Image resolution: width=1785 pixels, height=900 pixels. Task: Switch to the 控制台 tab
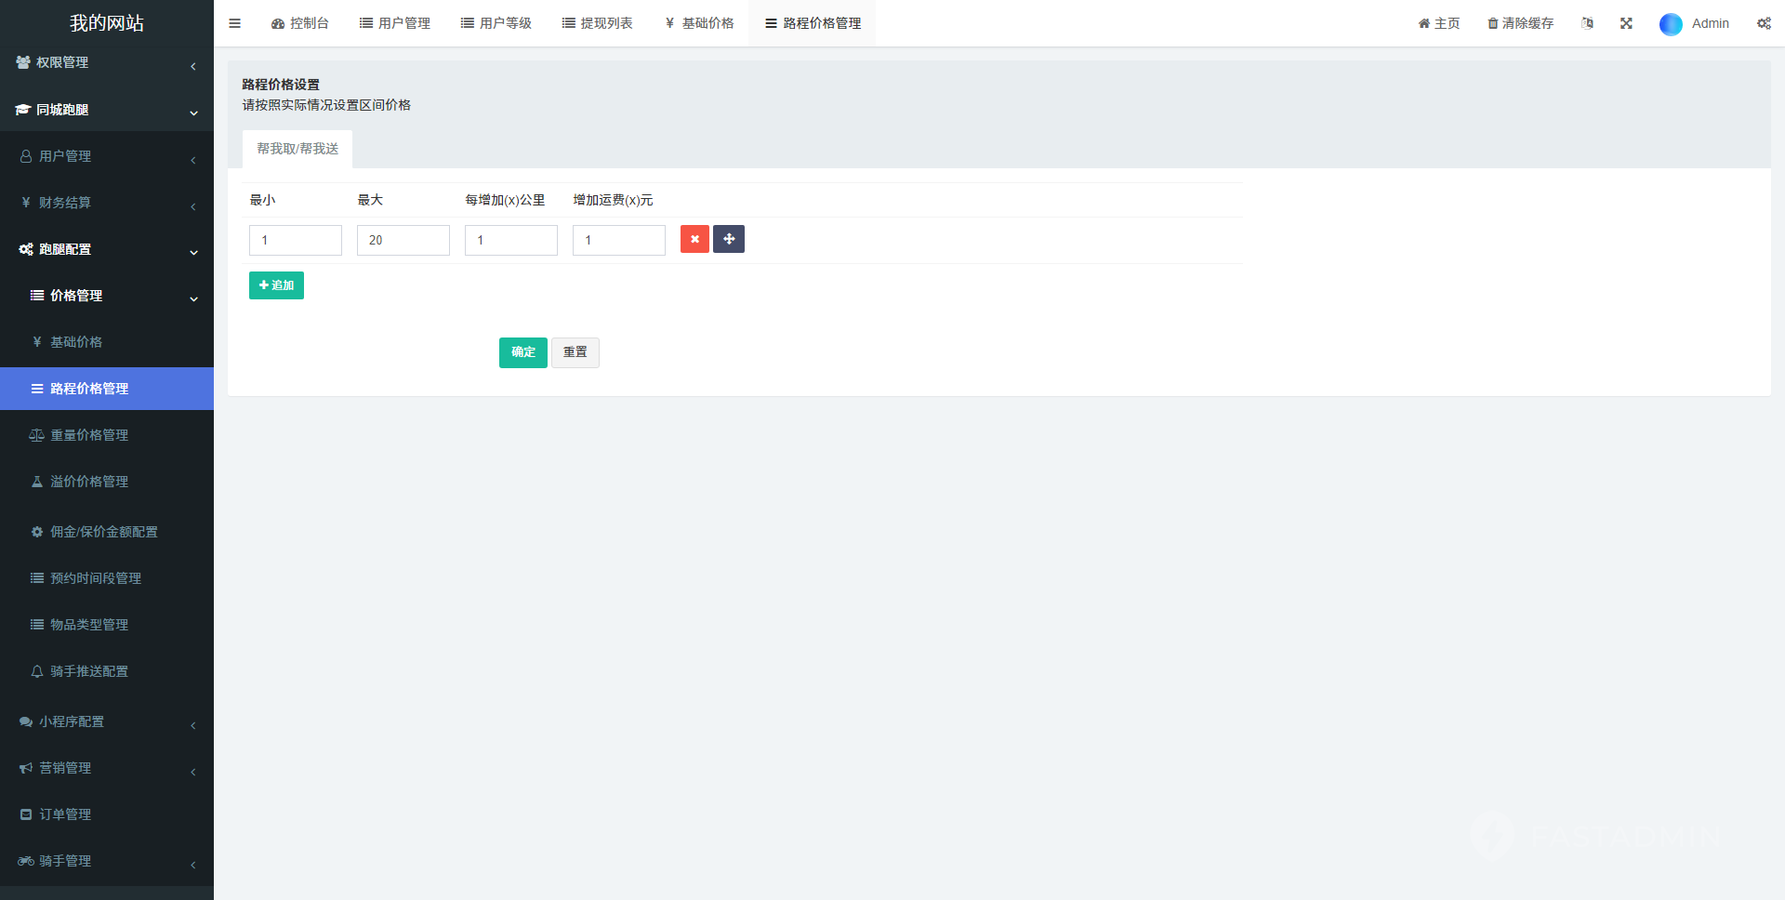[300, 23]
